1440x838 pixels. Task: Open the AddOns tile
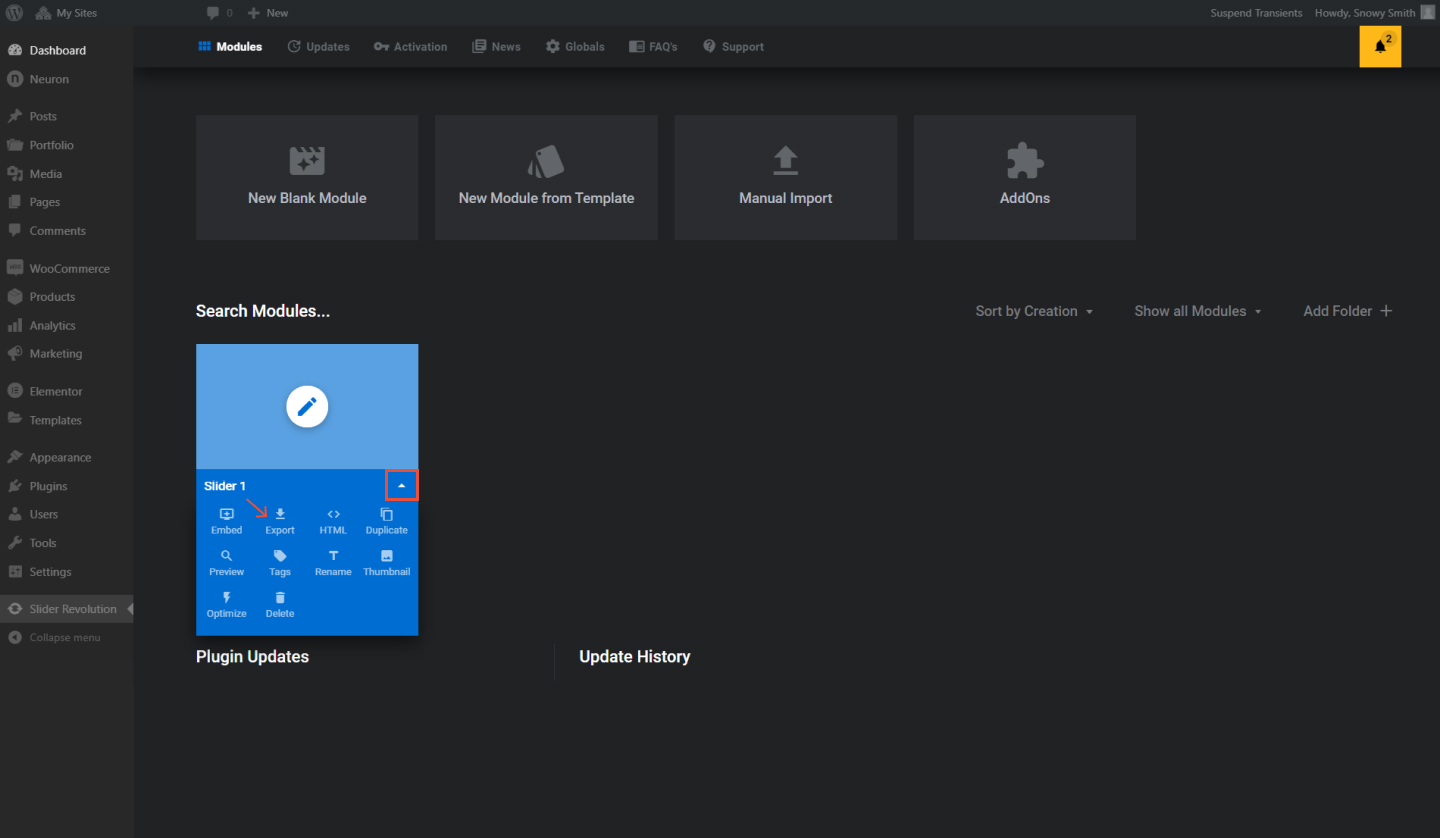point(1025,177)
